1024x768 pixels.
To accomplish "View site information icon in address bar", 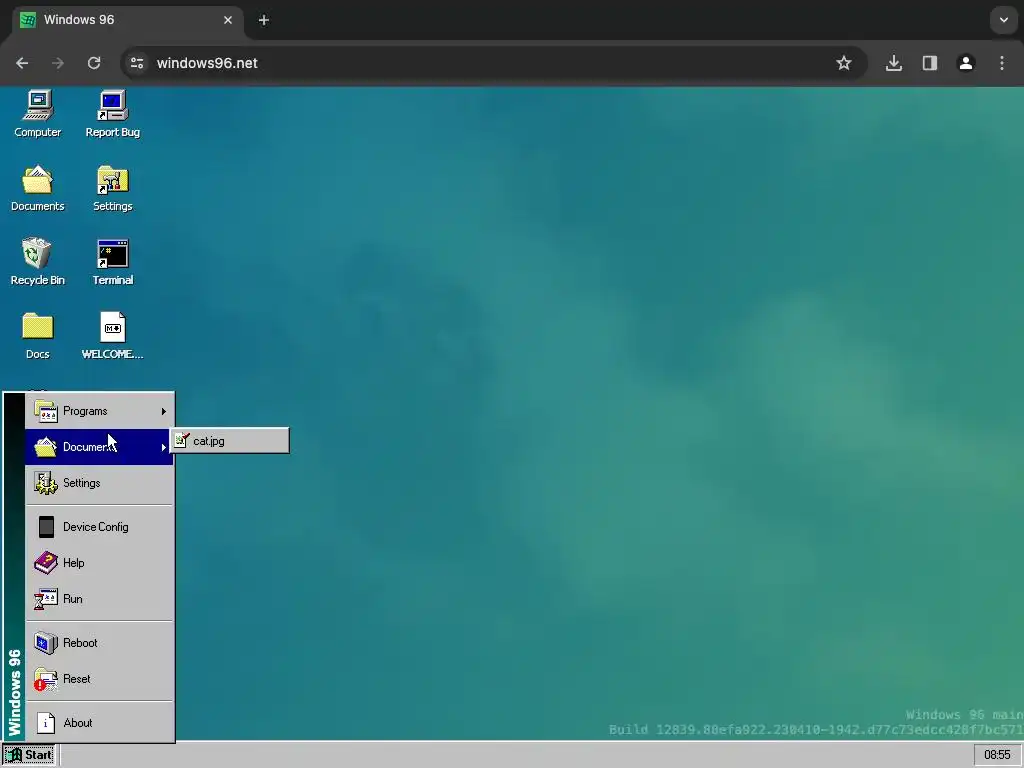I will [137, 63].
